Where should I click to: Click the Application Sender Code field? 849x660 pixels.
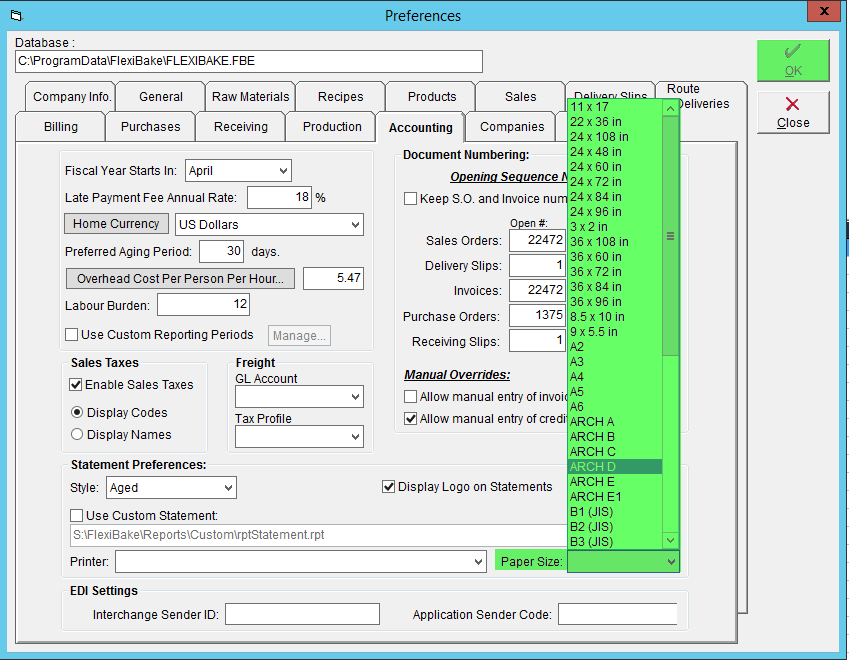(x=618, y=614)
